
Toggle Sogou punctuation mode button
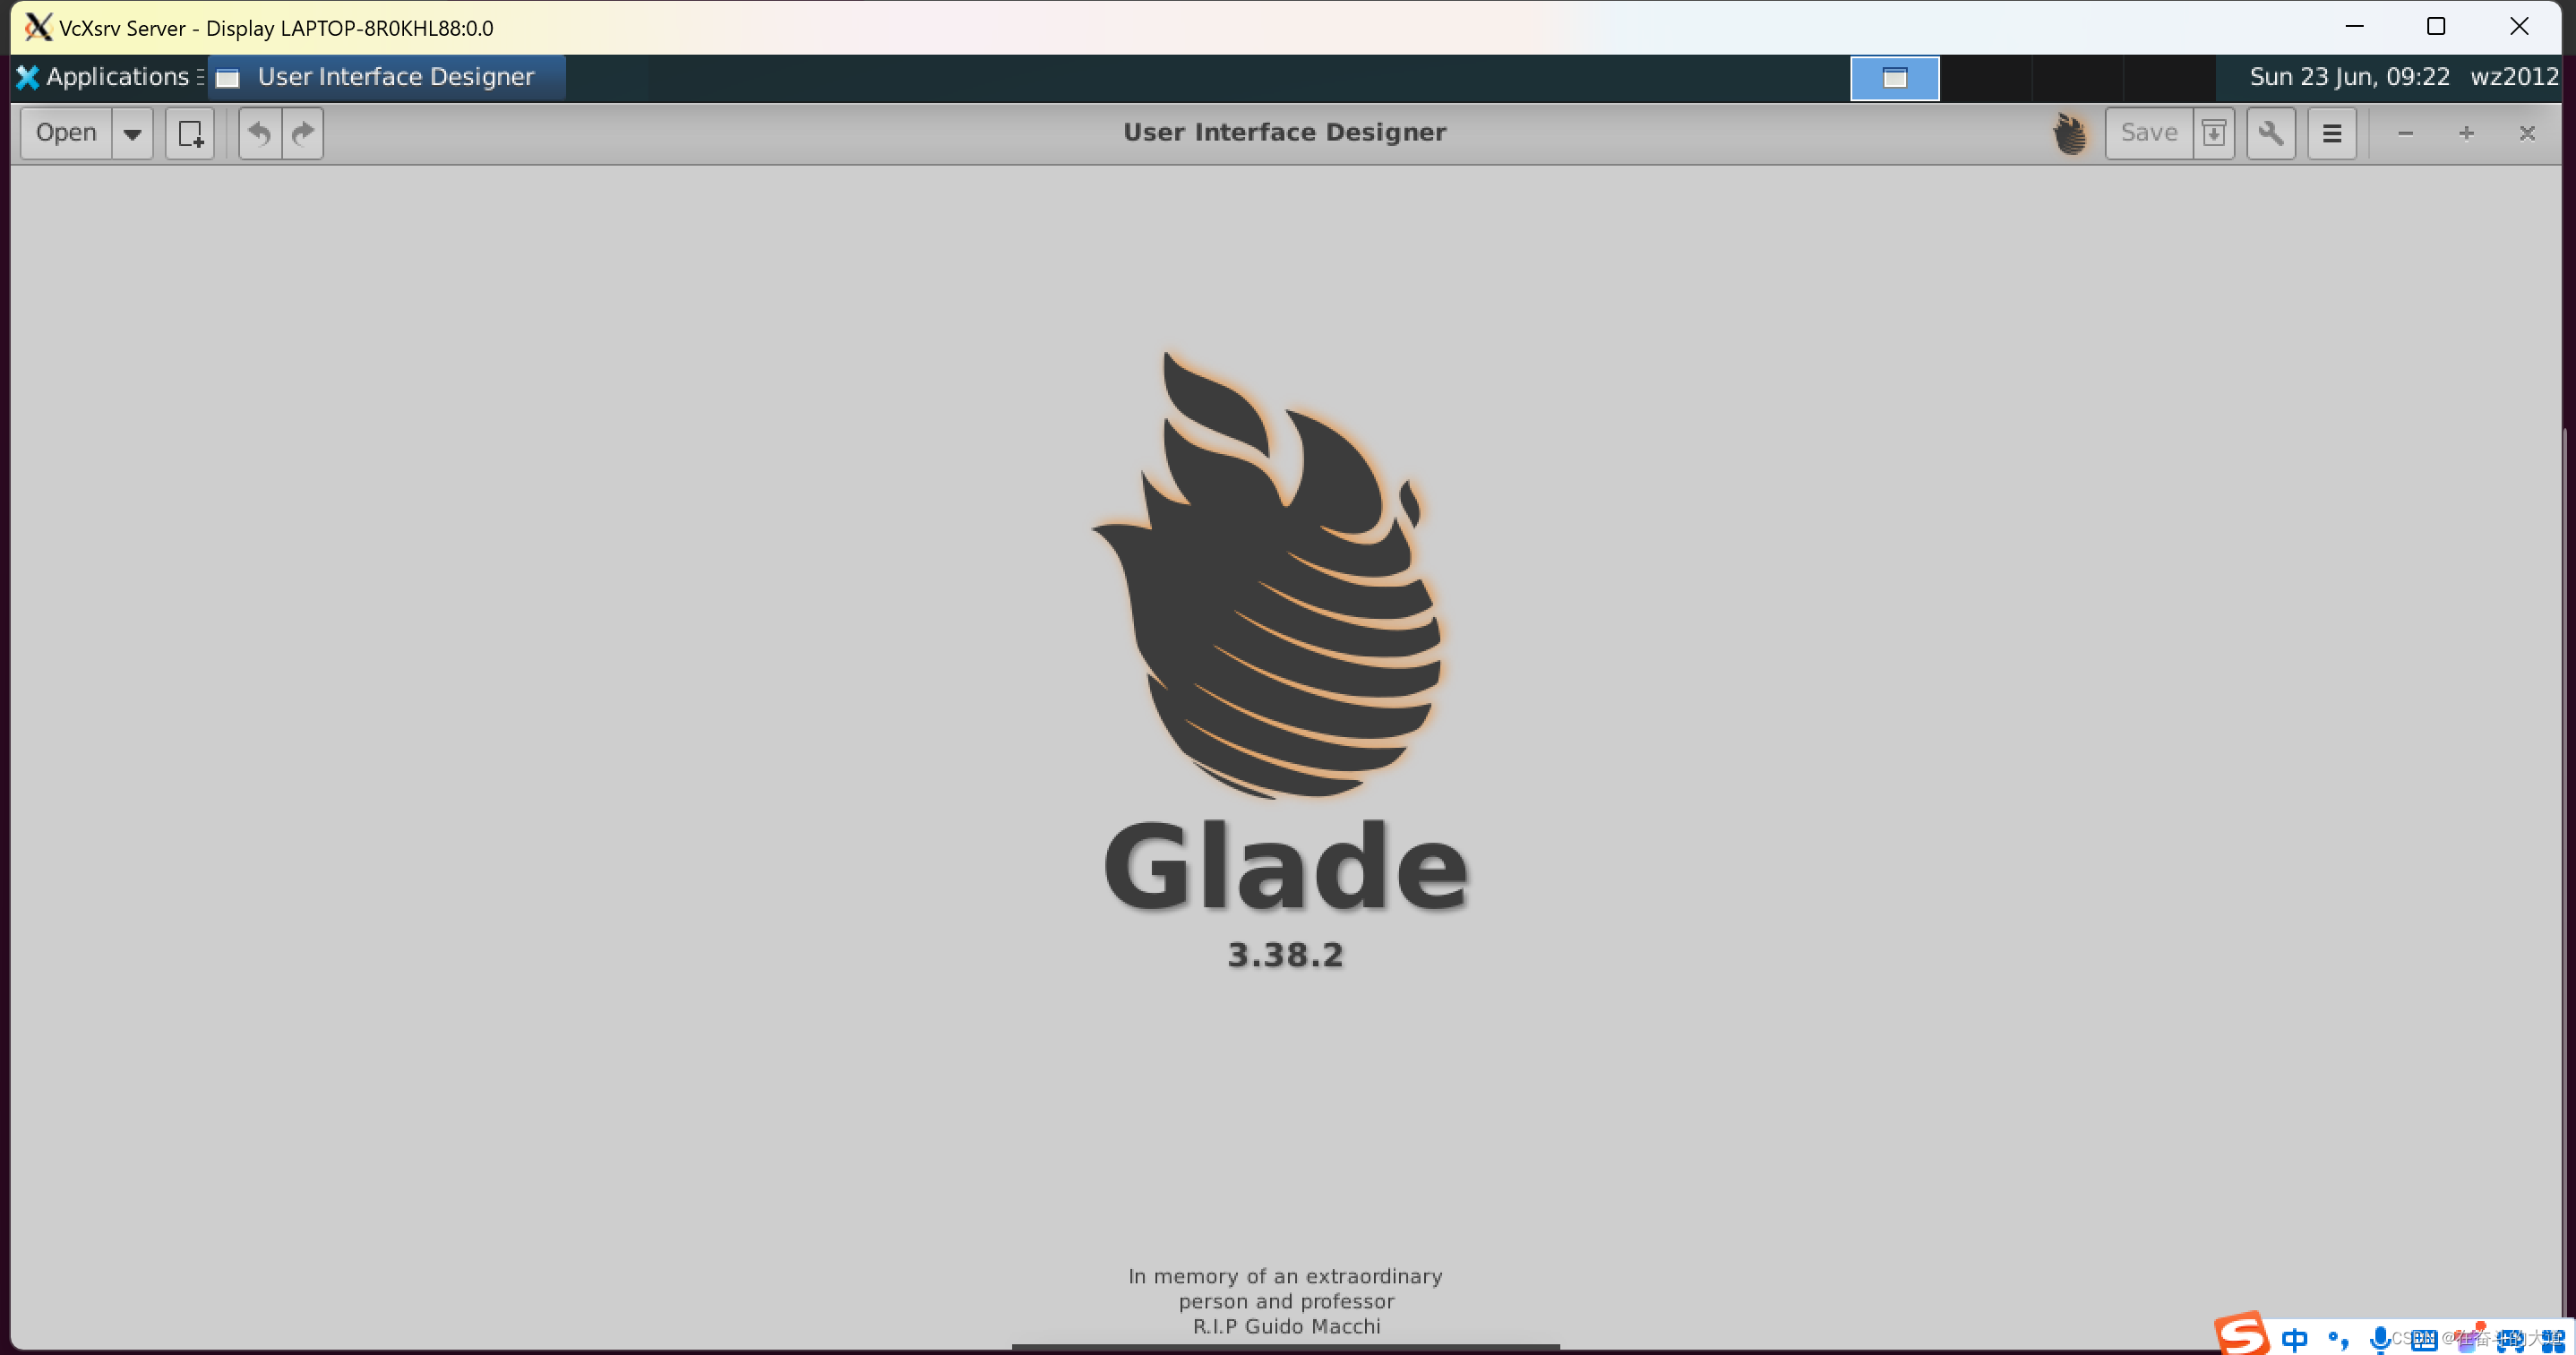coord(2338,1338)
